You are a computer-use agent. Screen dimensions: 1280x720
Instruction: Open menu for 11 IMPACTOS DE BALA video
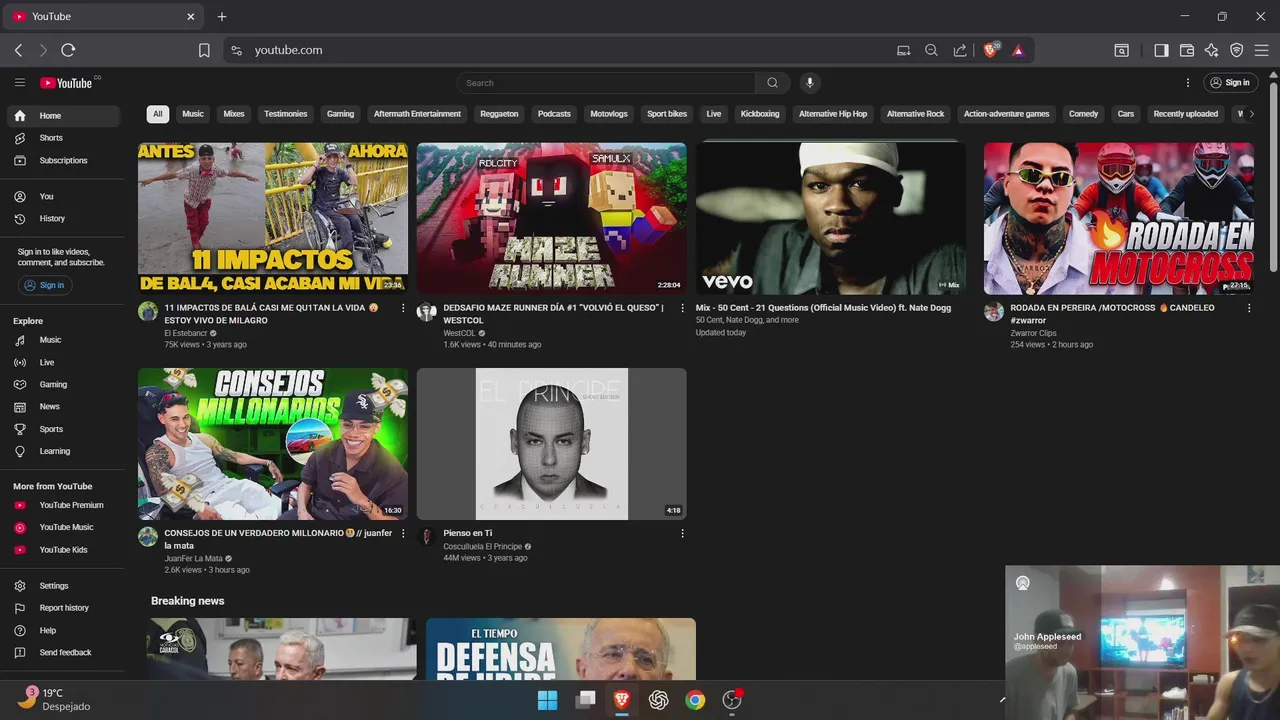tap(403, 308)
